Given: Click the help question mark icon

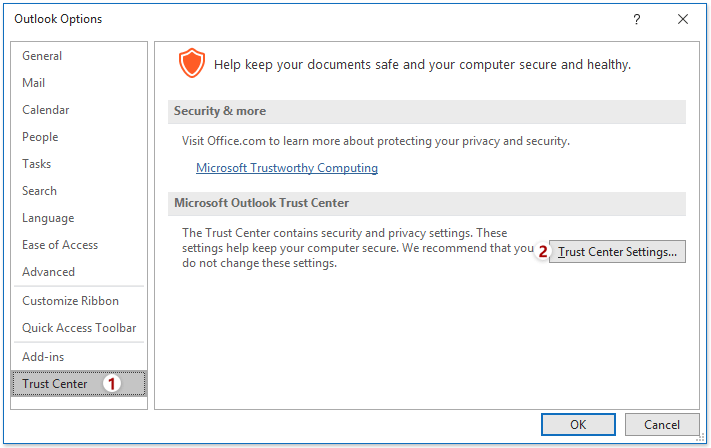Looking at the screenshot, I should (637, 19).
